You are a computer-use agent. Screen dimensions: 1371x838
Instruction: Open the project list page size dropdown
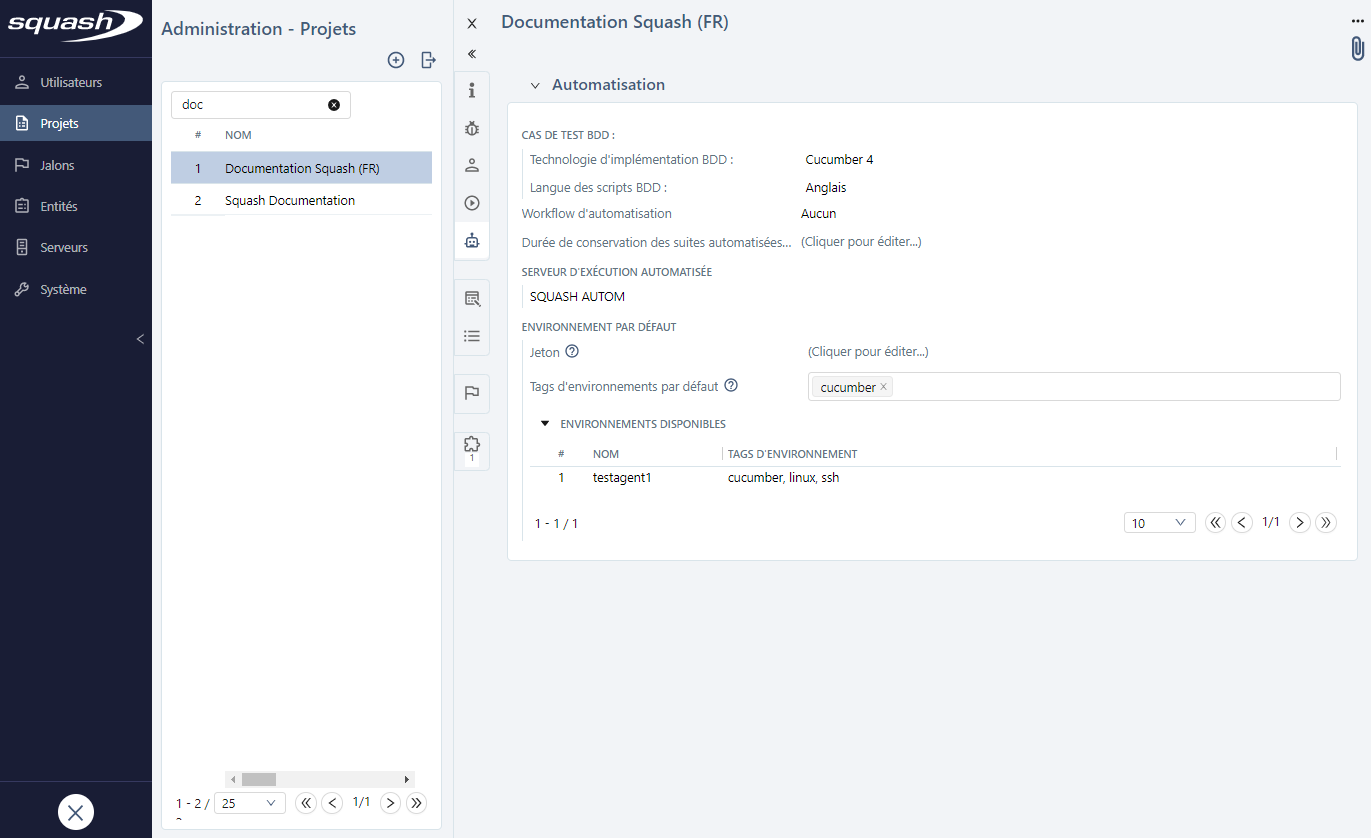pos(250,803)
